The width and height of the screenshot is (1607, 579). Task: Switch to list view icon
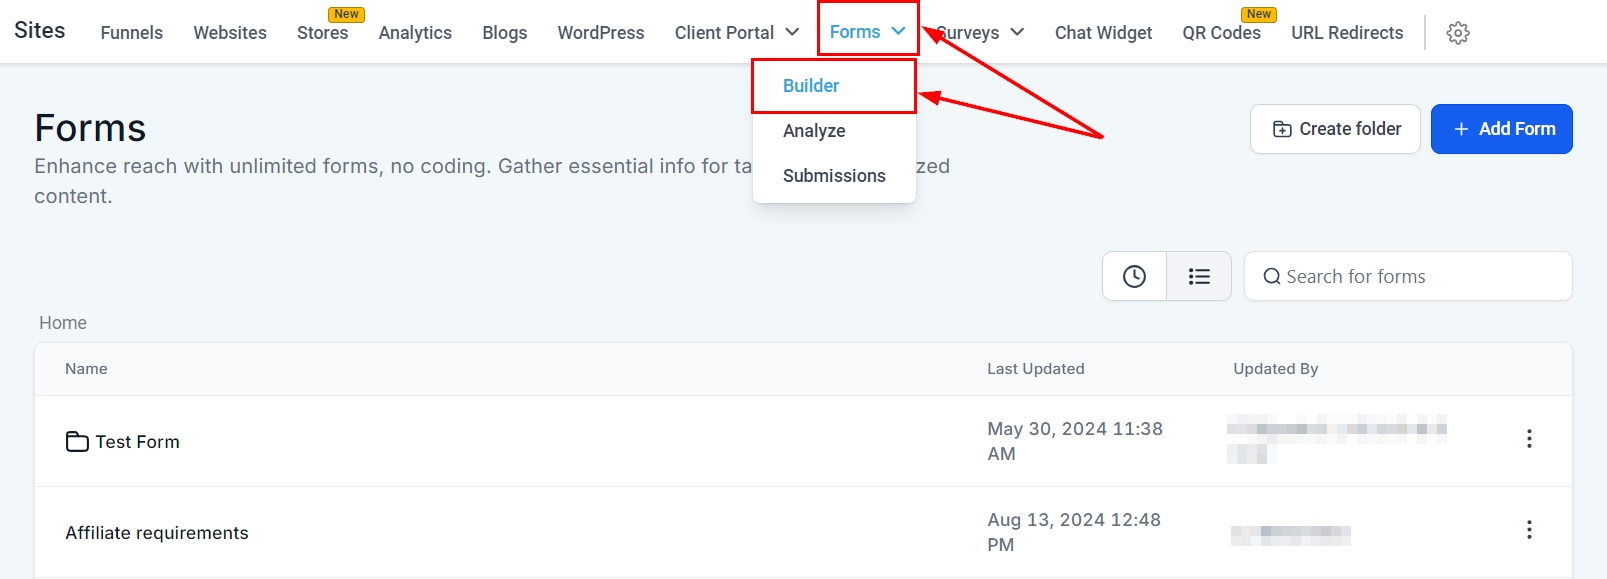(x=1199, y=277)
